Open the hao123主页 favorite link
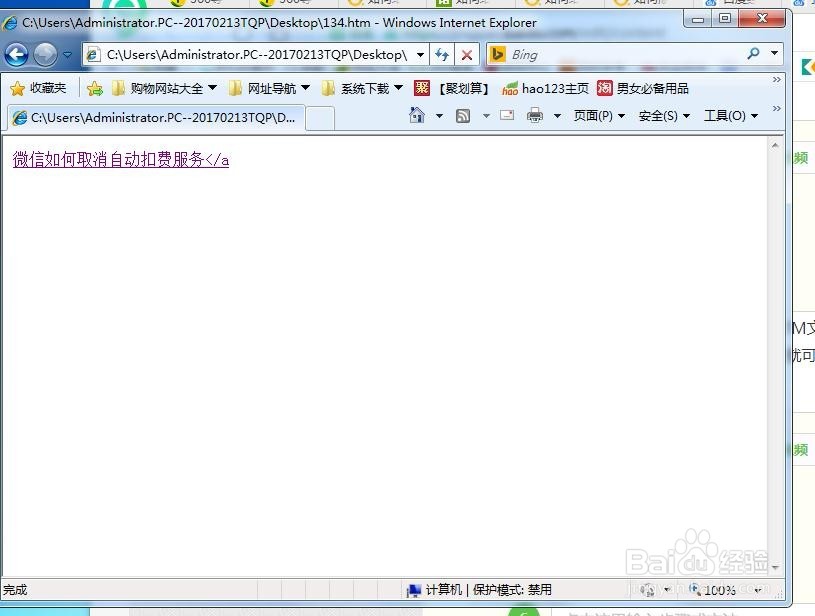This screenshot has height=616, width=815. point(545,88)
